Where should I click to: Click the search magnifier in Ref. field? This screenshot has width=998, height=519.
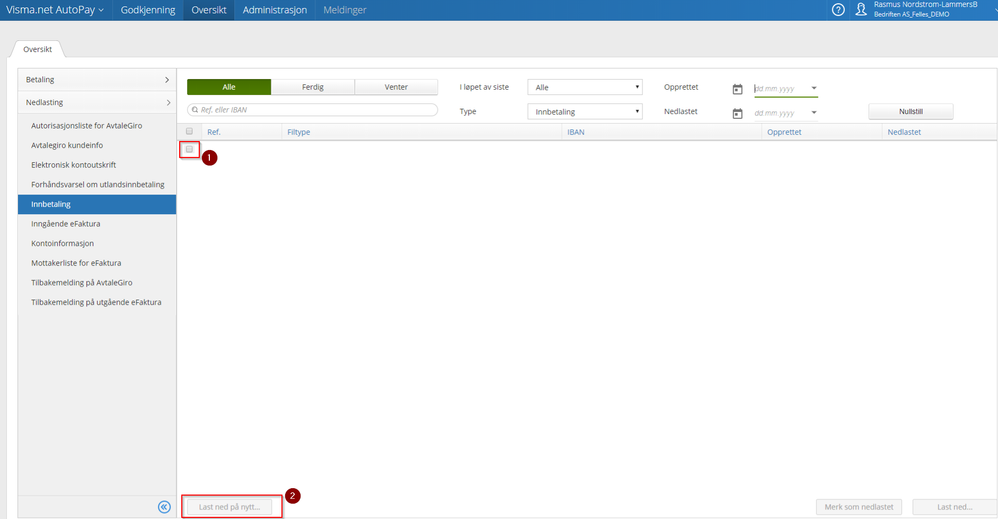[195, 110]
